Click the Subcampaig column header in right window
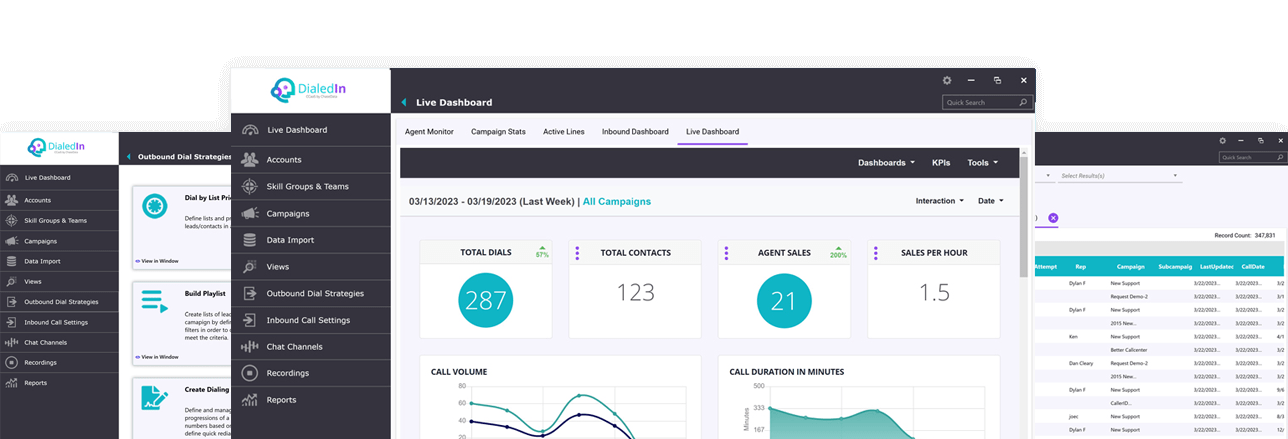 pyautogui.click(x=1174, y=267)
